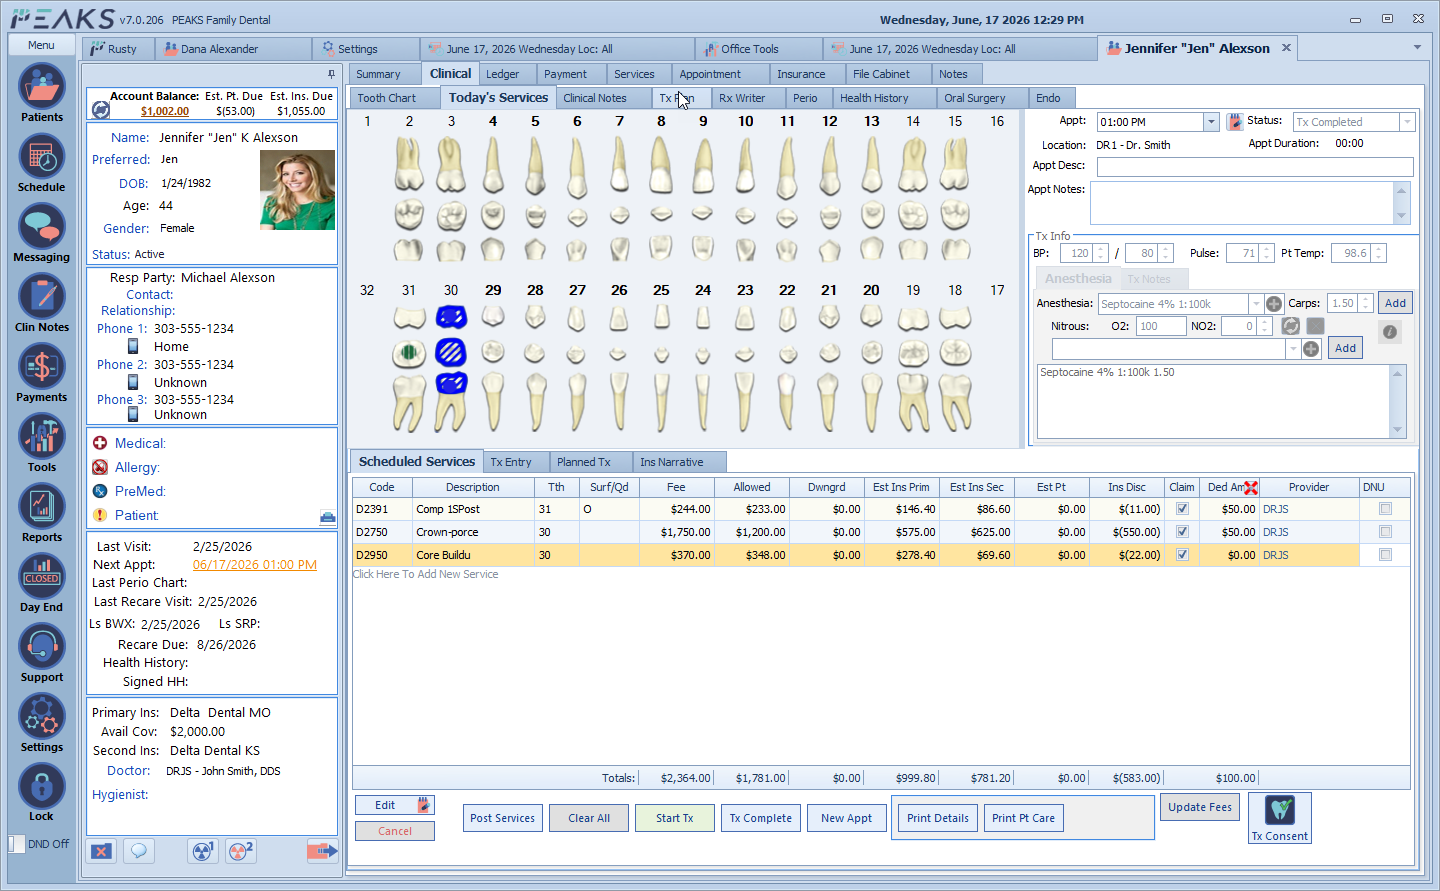
Task: Click the PreMed alert icon
Action: tap(100, 491)
